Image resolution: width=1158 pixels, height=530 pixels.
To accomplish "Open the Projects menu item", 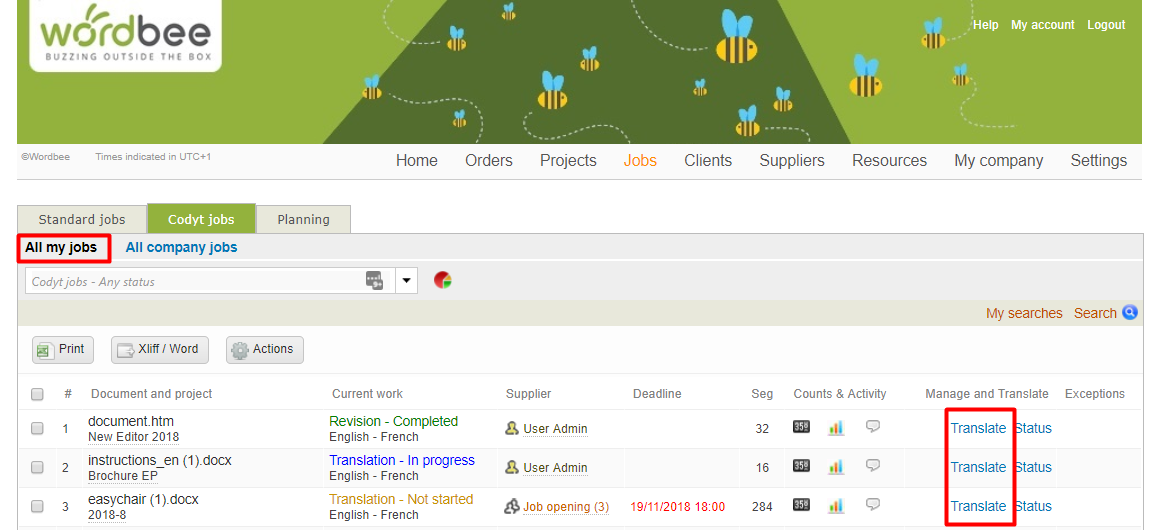I will pyautogui.click(x=568, y=160).
